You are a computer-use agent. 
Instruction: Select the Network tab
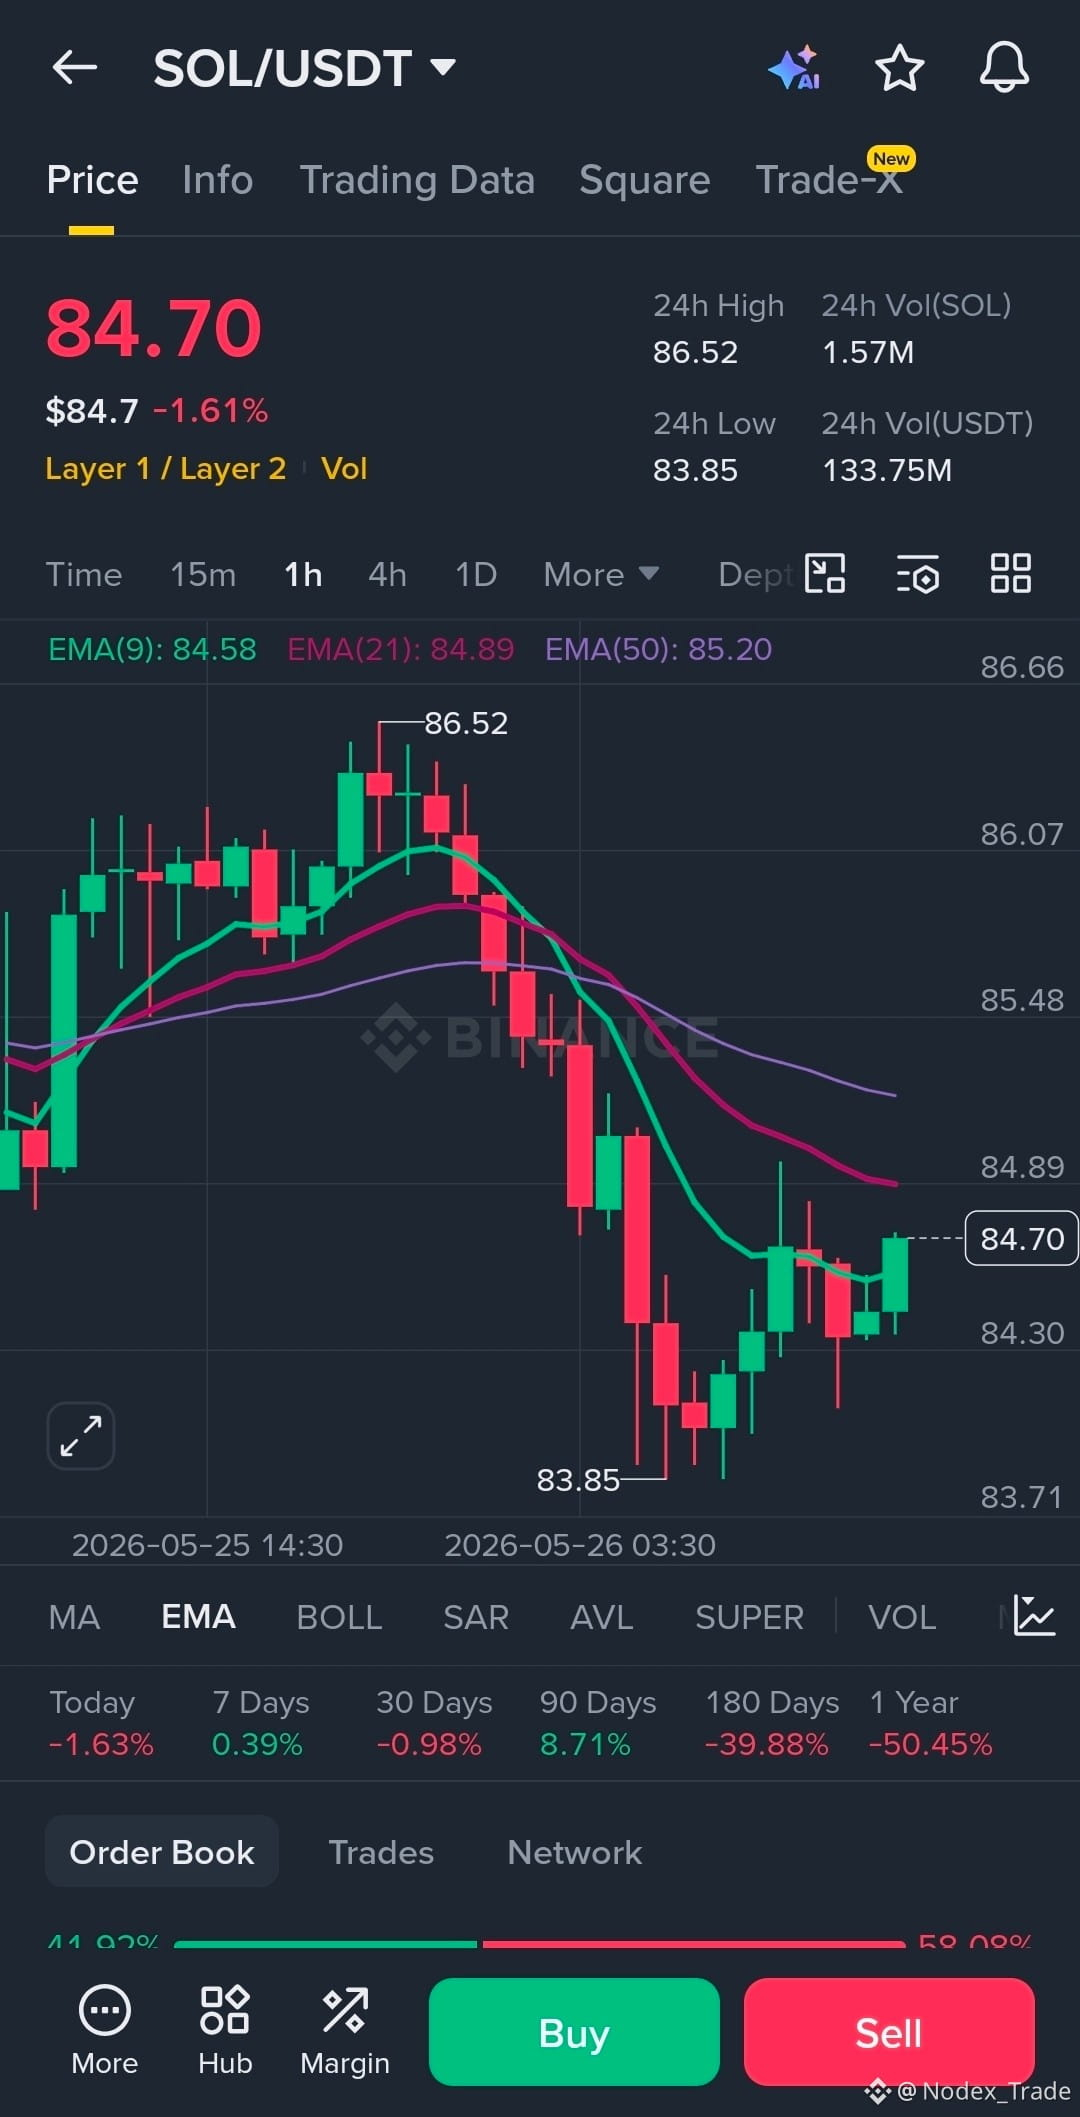(575, 1852)
